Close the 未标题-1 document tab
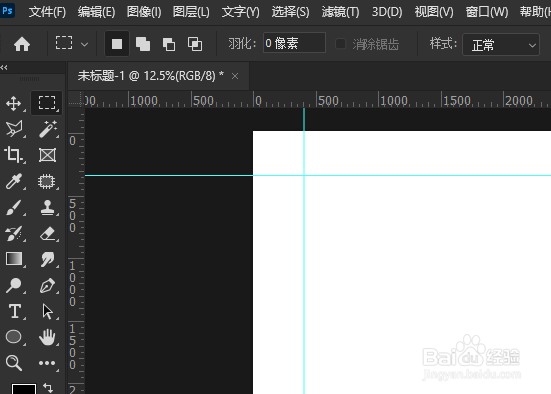 235,76
